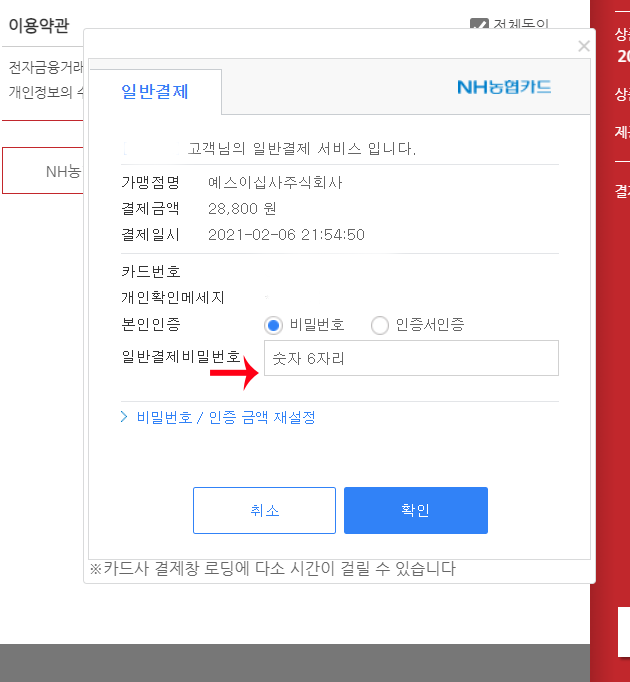This screenshot has width=630, height=682.
Task: Click the 전자금융거래 terms row behind dialog
Action: pos(46,67)
